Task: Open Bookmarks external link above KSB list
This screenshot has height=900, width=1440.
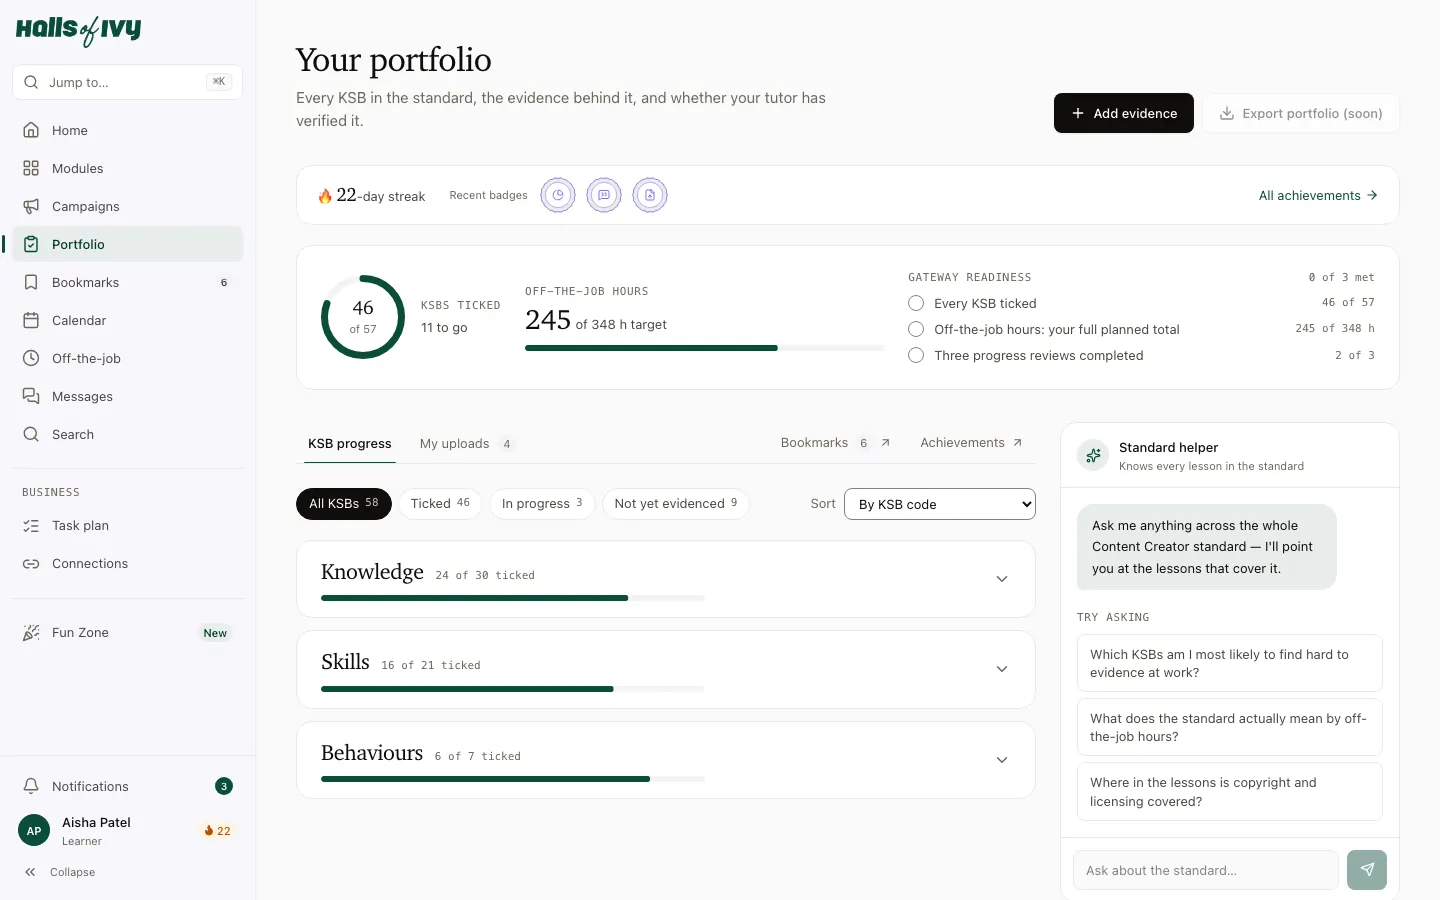Action: pyautogui.click(x=835, y=443)
